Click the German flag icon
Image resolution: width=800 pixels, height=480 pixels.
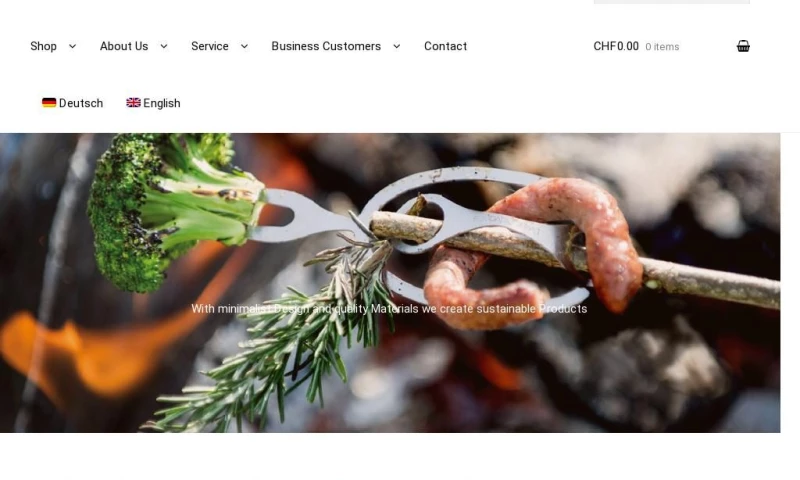point(49,103)
